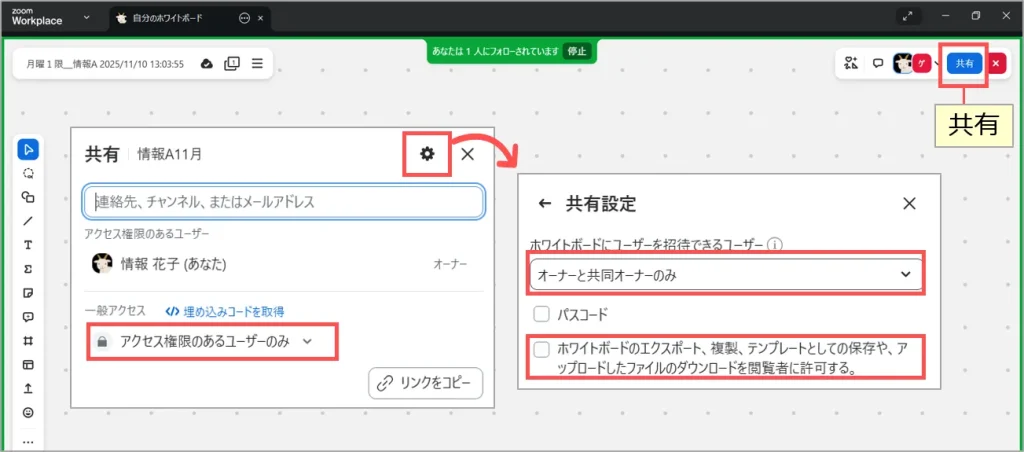The height and width of the screenshot is (452, 1024).
Task: Click the リンクをコピー button
Action: click(x=425, y=383)
